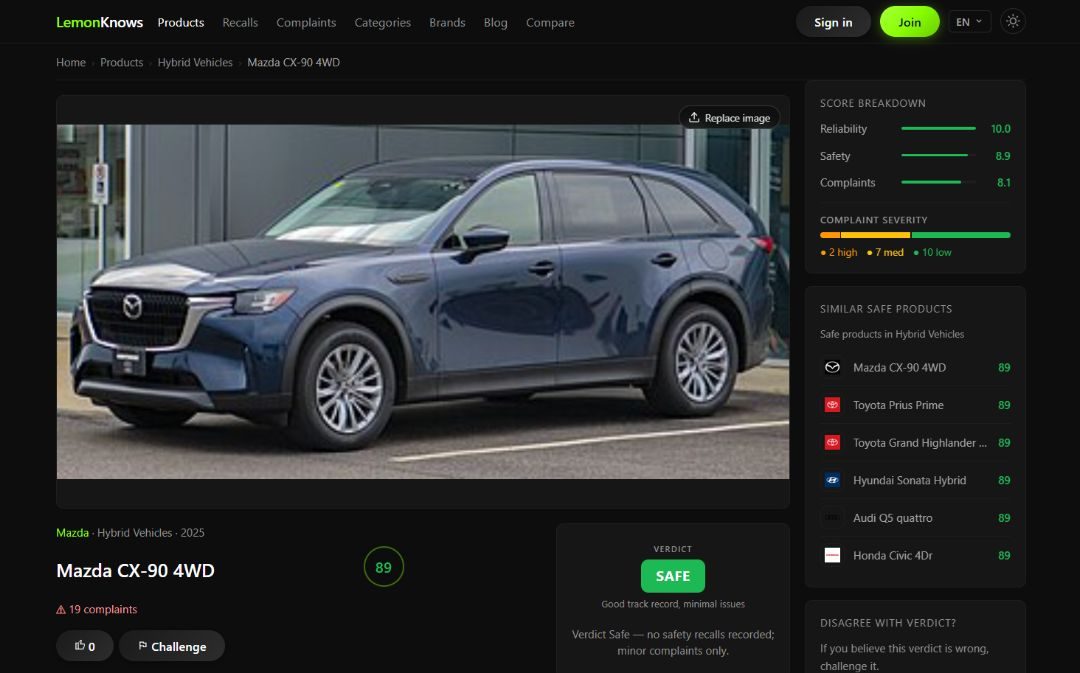Click the warning triangle beside complaints
Screen dimensions: 1080x673
click(61, 610)
